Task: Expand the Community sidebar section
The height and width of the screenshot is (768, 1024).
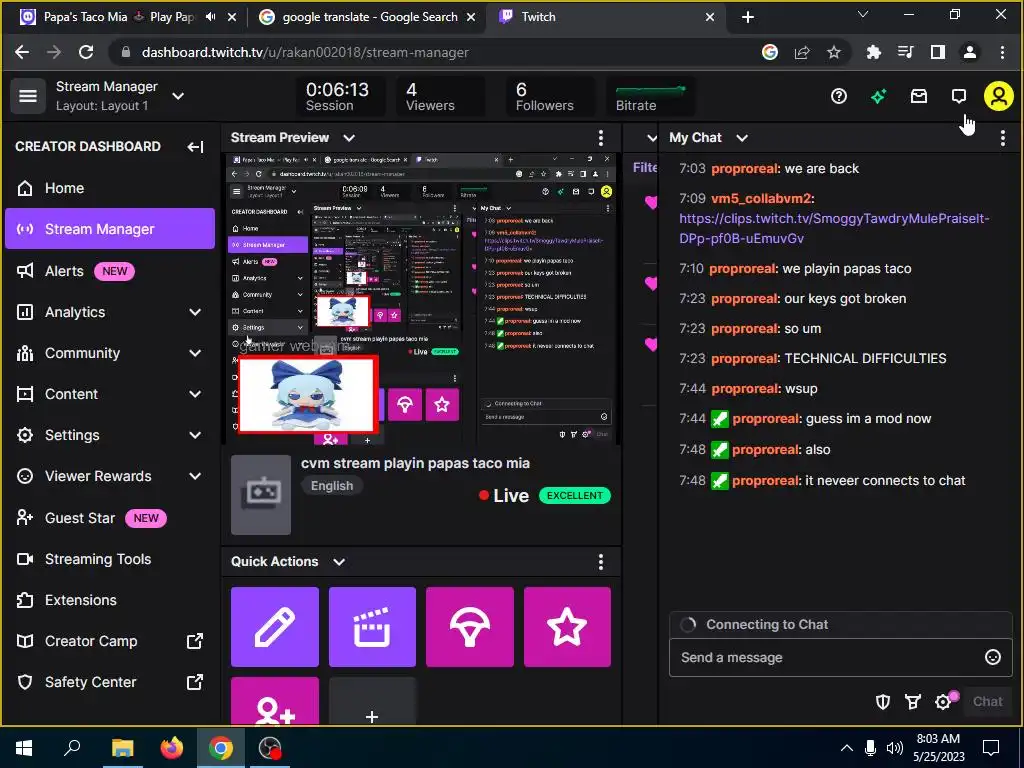Action: pos(195,353)
